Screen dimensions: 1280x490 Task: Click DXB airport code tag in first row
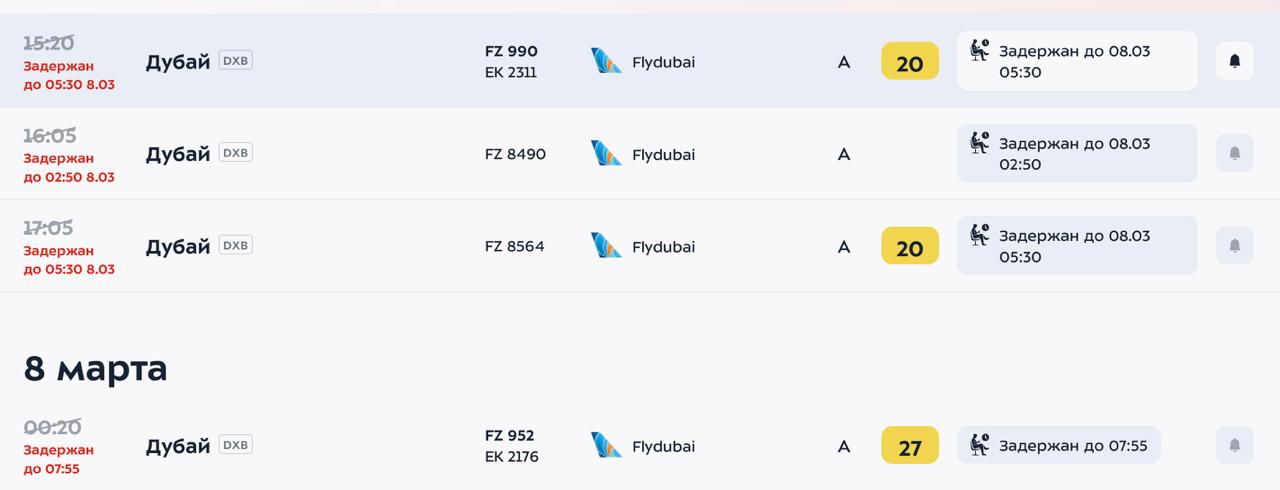(x=236, y=60)
